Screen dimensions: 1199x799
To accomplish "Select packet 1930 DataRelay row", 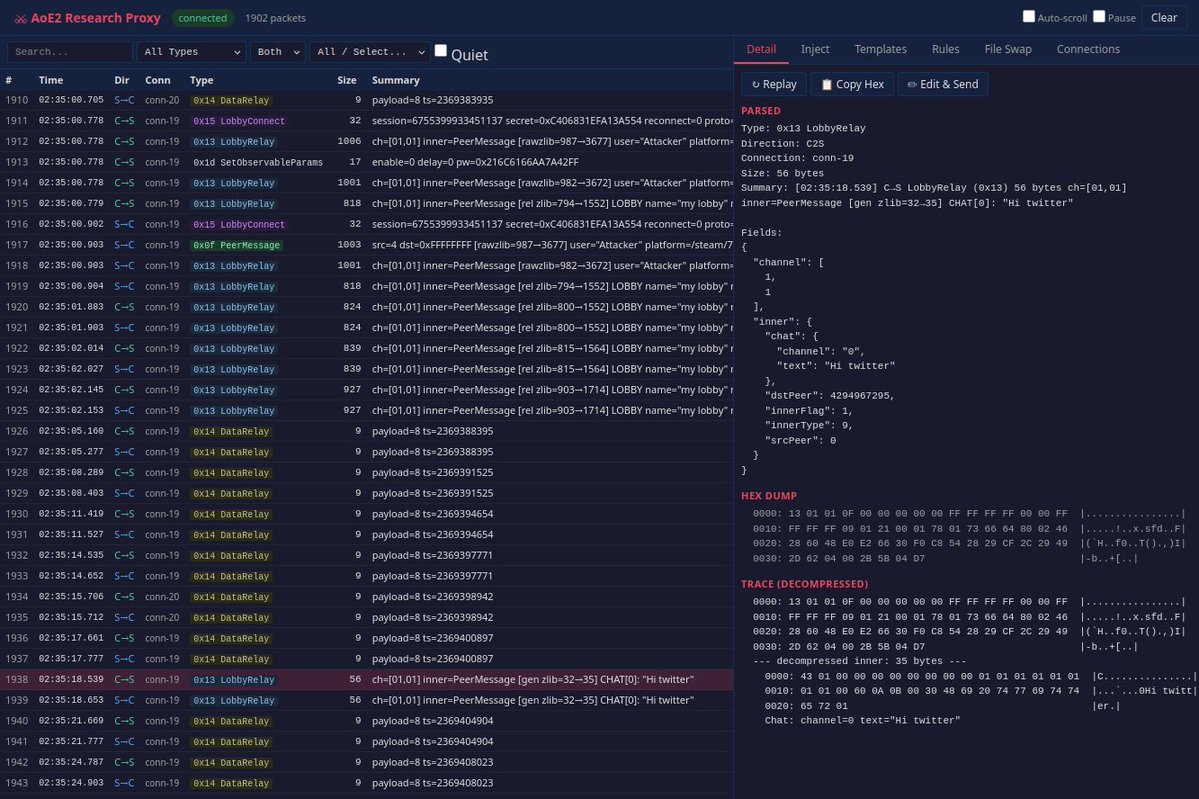I will pyautogui.click(x=367, y=514).
